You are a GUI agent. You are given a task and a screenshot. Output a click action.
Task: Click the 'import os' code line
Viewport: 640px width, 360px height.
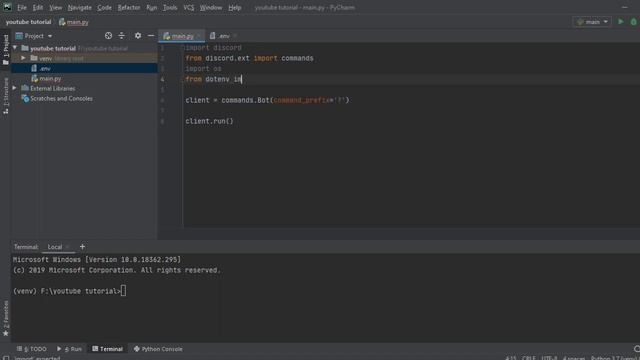[x=203, y=69]
